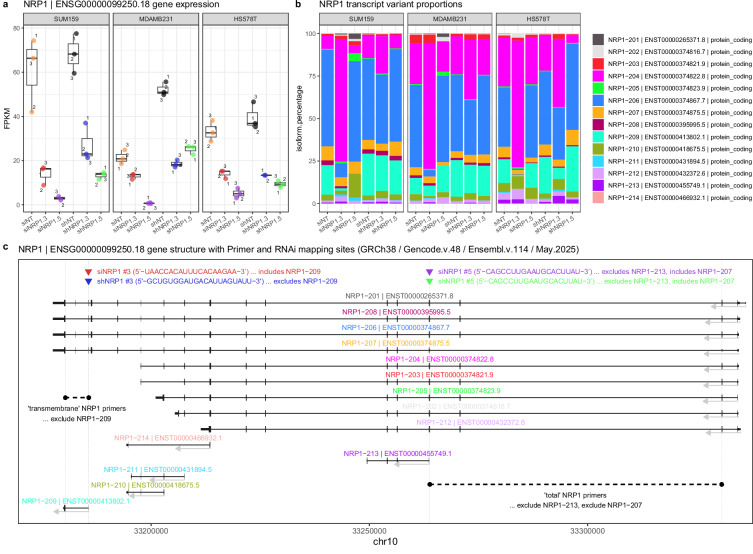The height and width of the screenshot is (554, 753).
Task: Click the MDAMB231 shNT box in panel a
Action: 163,90
